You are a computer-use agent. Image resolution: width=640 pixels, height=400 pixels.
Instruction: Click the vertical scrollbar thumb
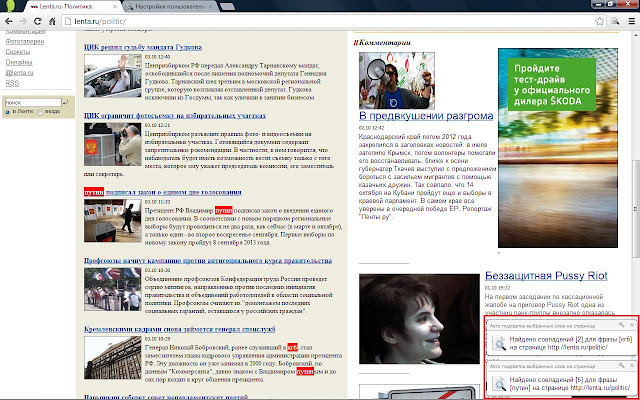(x=636, y=208)
